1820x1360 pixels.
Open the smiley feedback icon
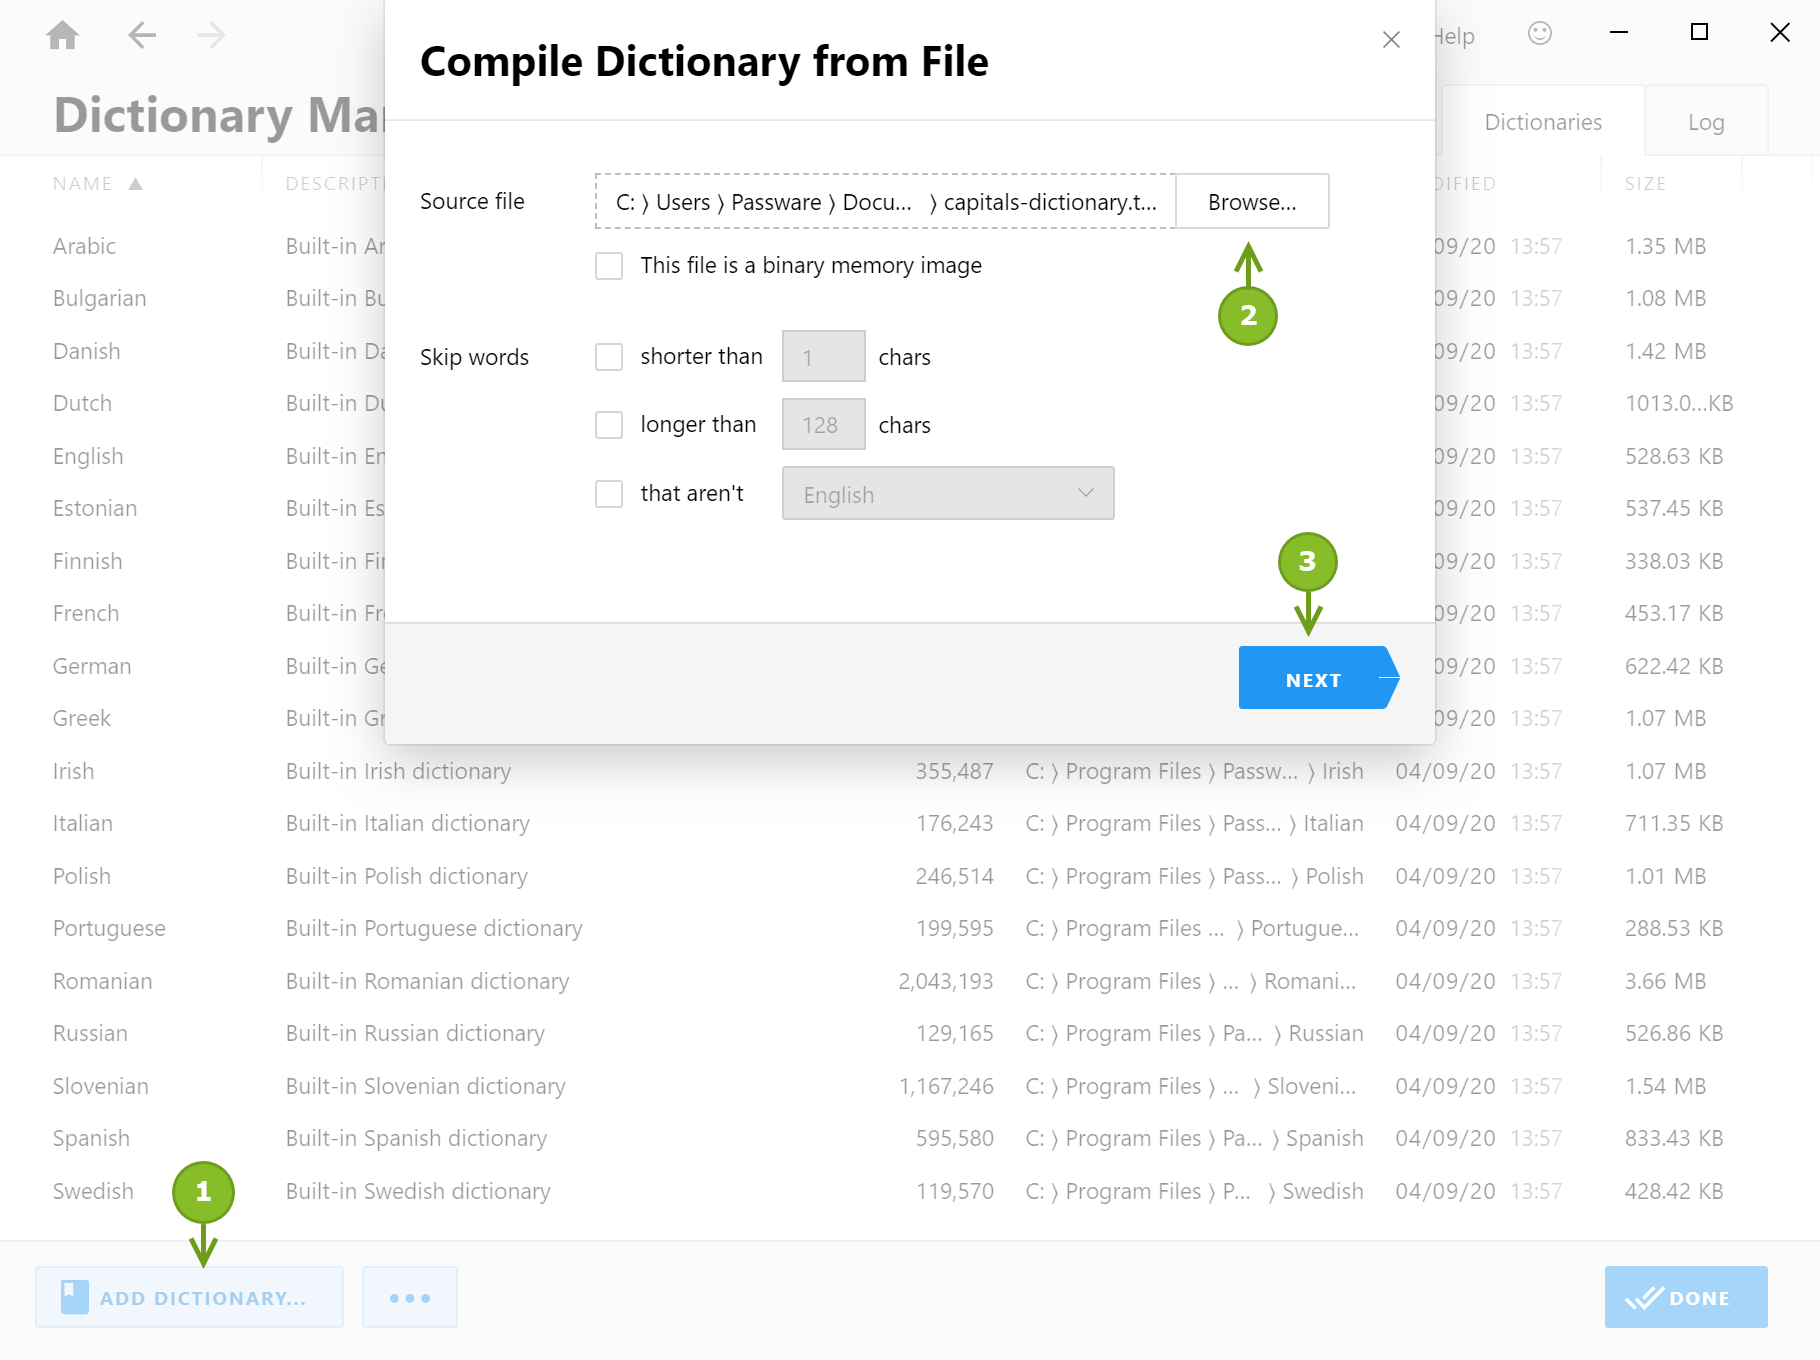[x=1540, y=33]
